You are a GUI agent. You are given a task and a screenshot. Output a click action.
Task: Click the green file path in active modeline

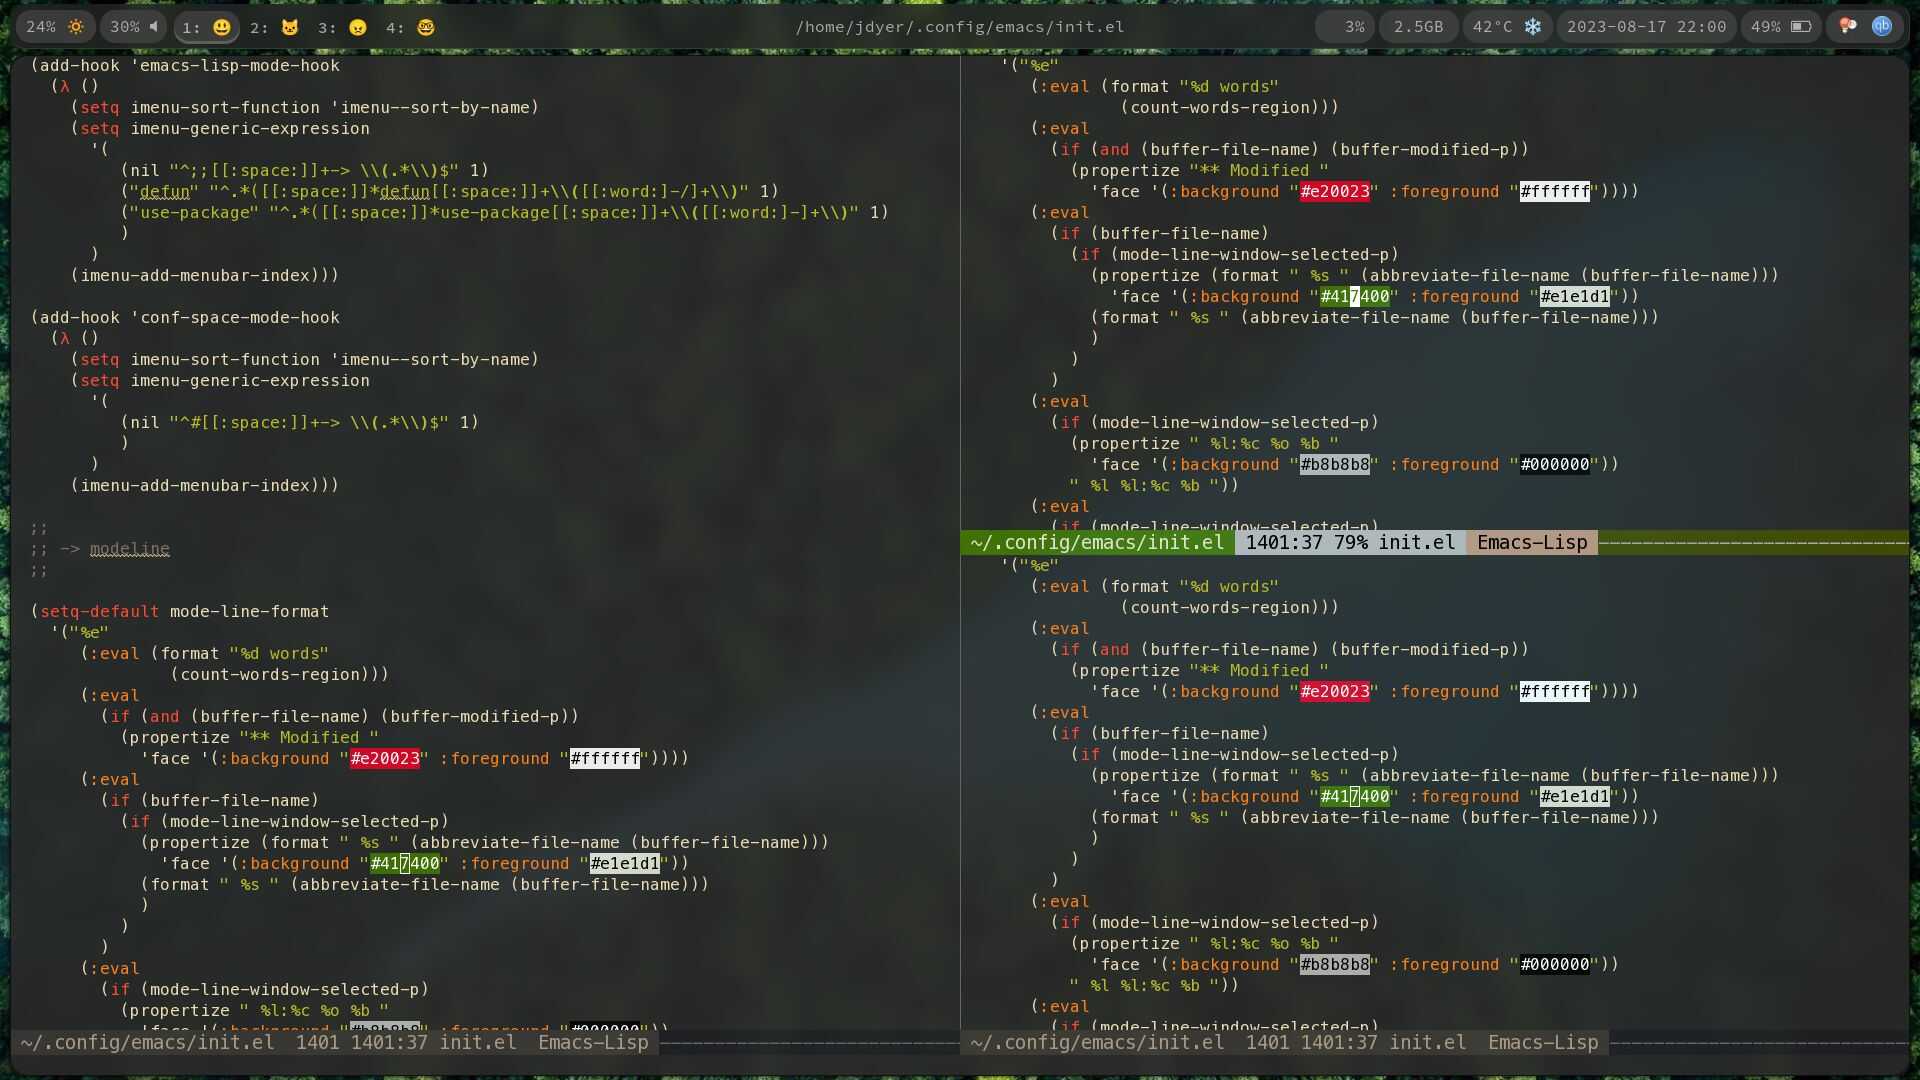coord(1097,543)
